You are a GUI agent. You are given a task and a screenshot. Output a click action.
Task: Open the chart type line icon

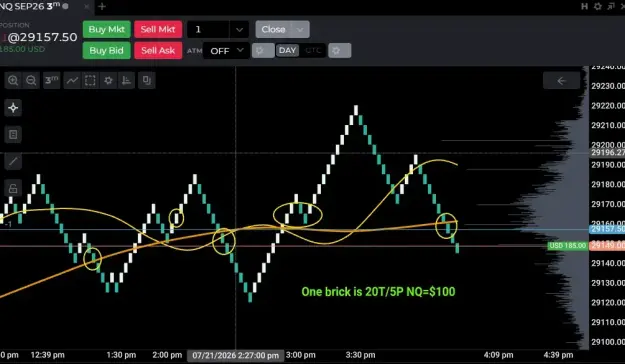pyautogui.click(x=72, y=81)
